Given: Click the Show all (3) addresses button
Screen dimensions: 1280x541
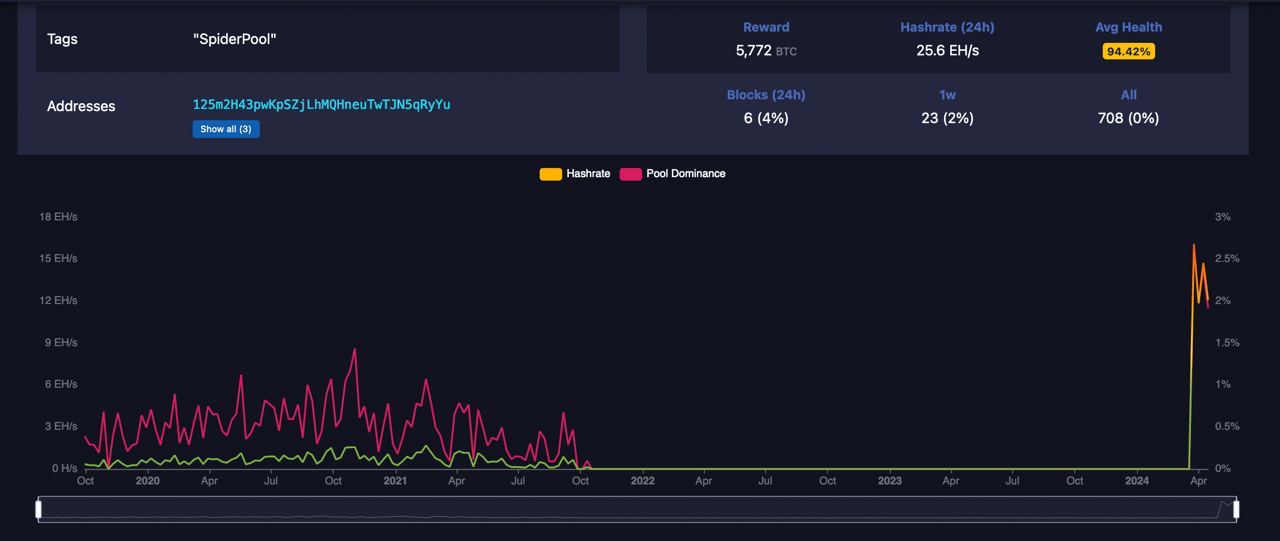Looking at the screenshot, I should coord(226,129).
